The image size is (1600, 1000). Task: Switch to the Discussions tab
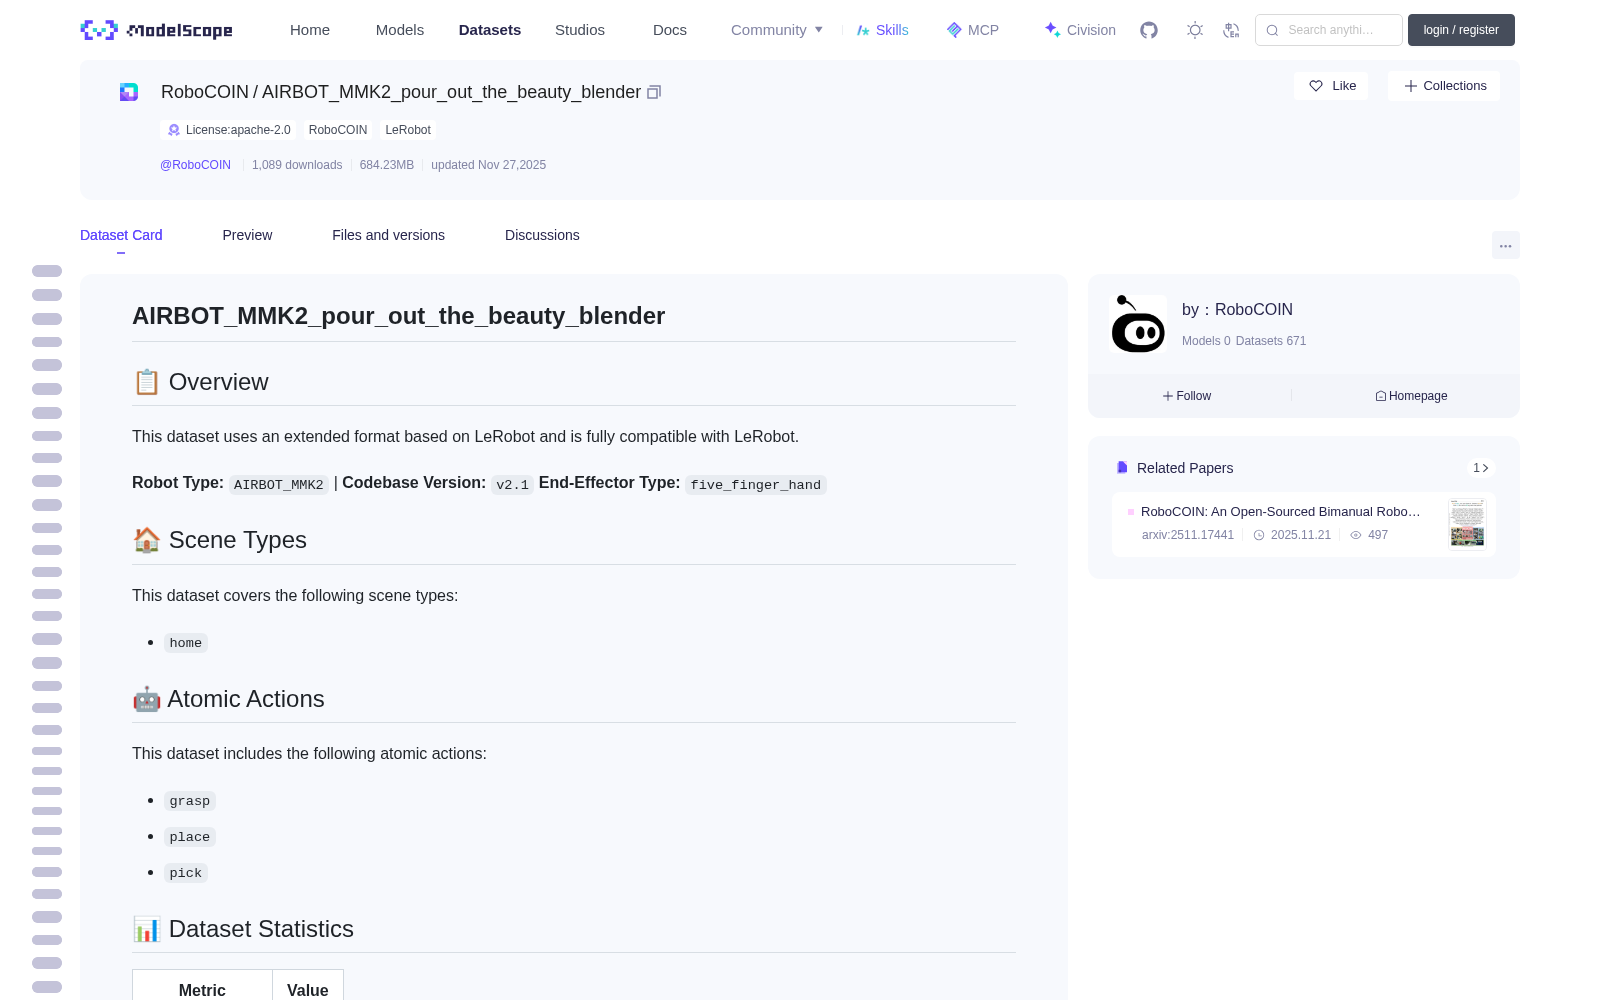(542, 235)
